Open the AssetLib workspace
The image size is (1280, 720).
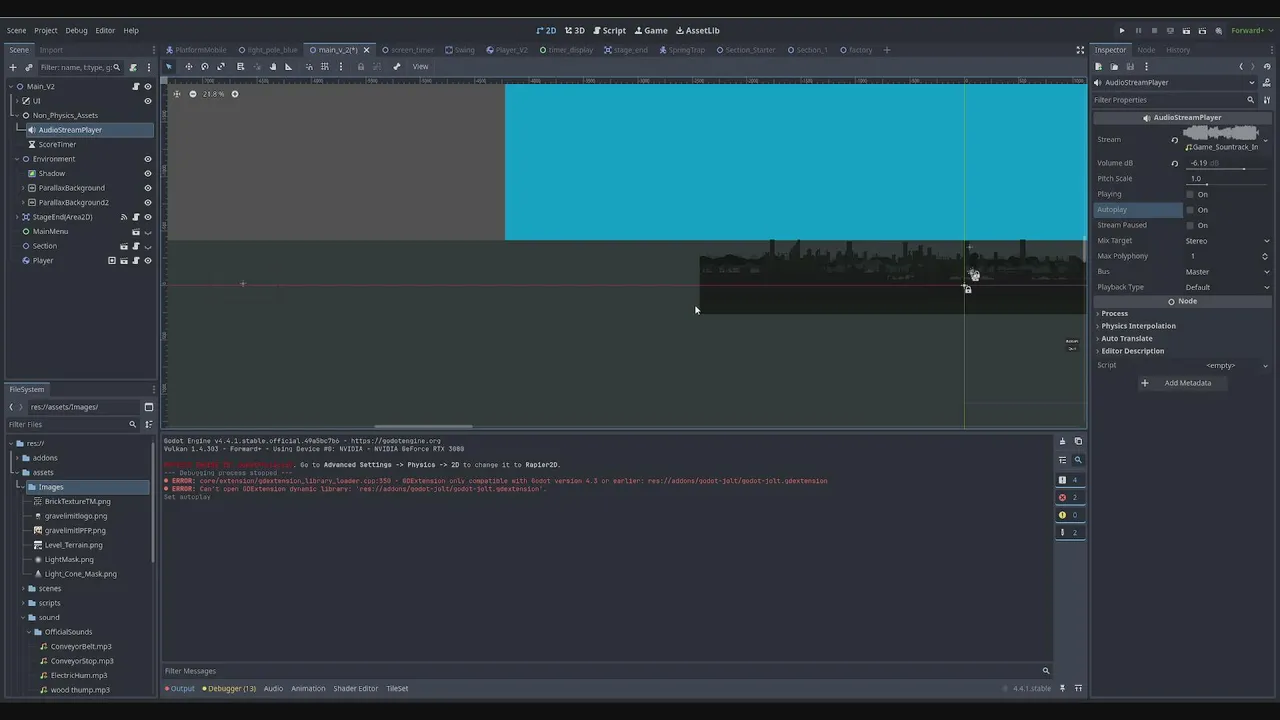[697, 30]
